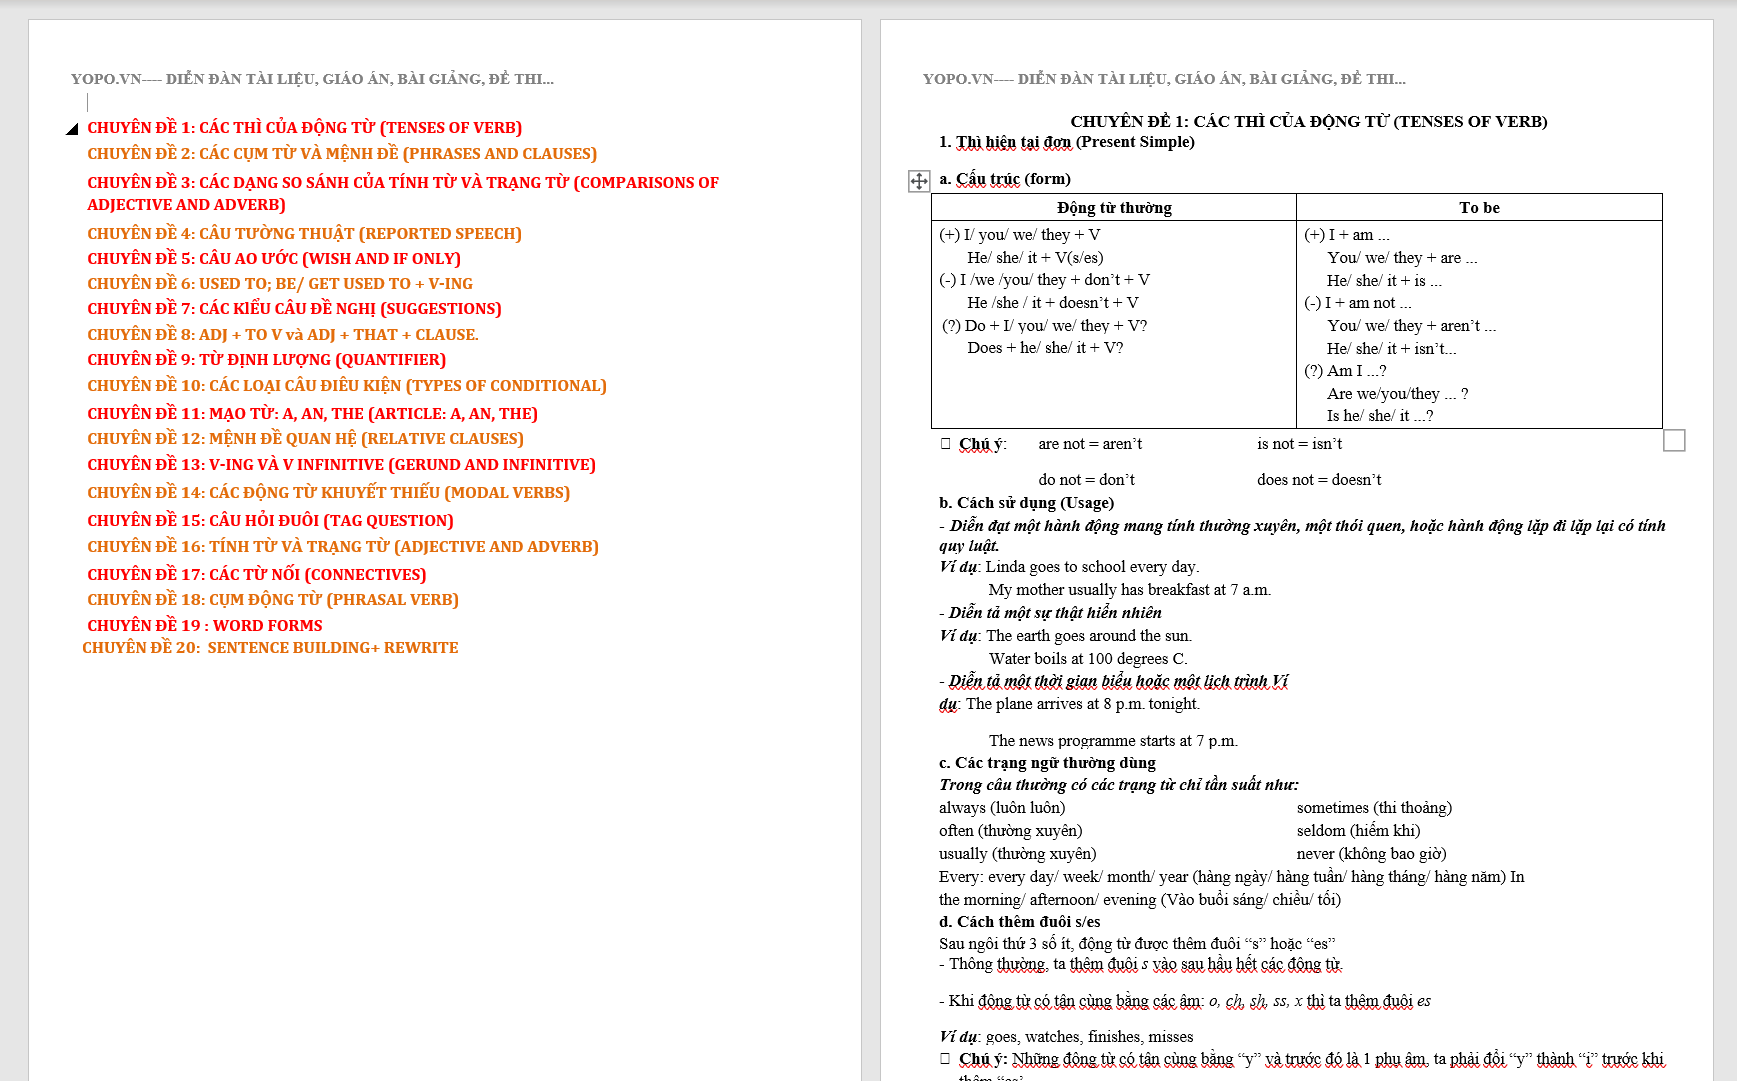
Task: Click CHUYÊN ĐỀ 17 connectives entry
Action: pos(256,575)
